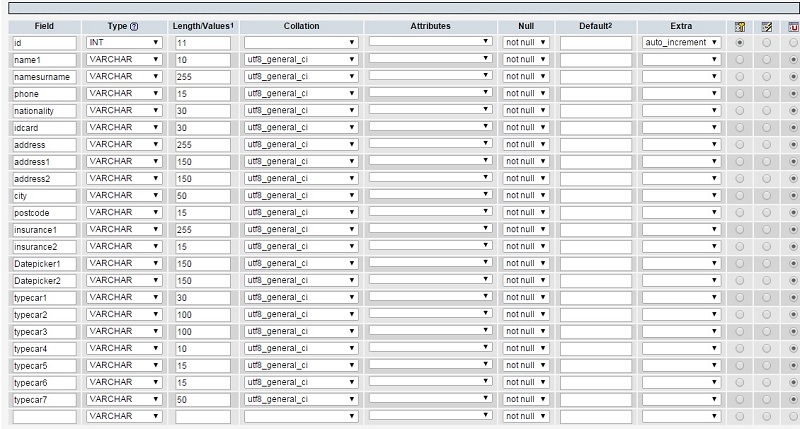Click the Null column header

[x=526, y=26]
